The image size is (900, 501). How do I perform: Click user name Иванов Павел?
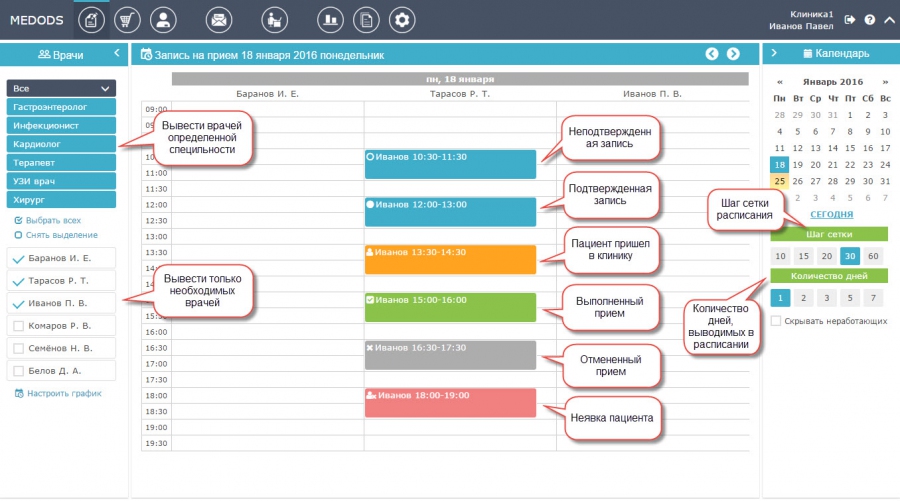(801, 26)
